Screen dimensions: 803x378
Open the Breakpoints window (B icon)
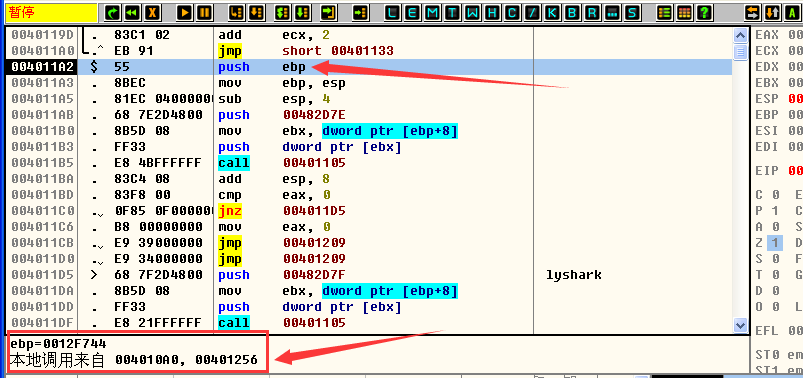coord(572,12)
